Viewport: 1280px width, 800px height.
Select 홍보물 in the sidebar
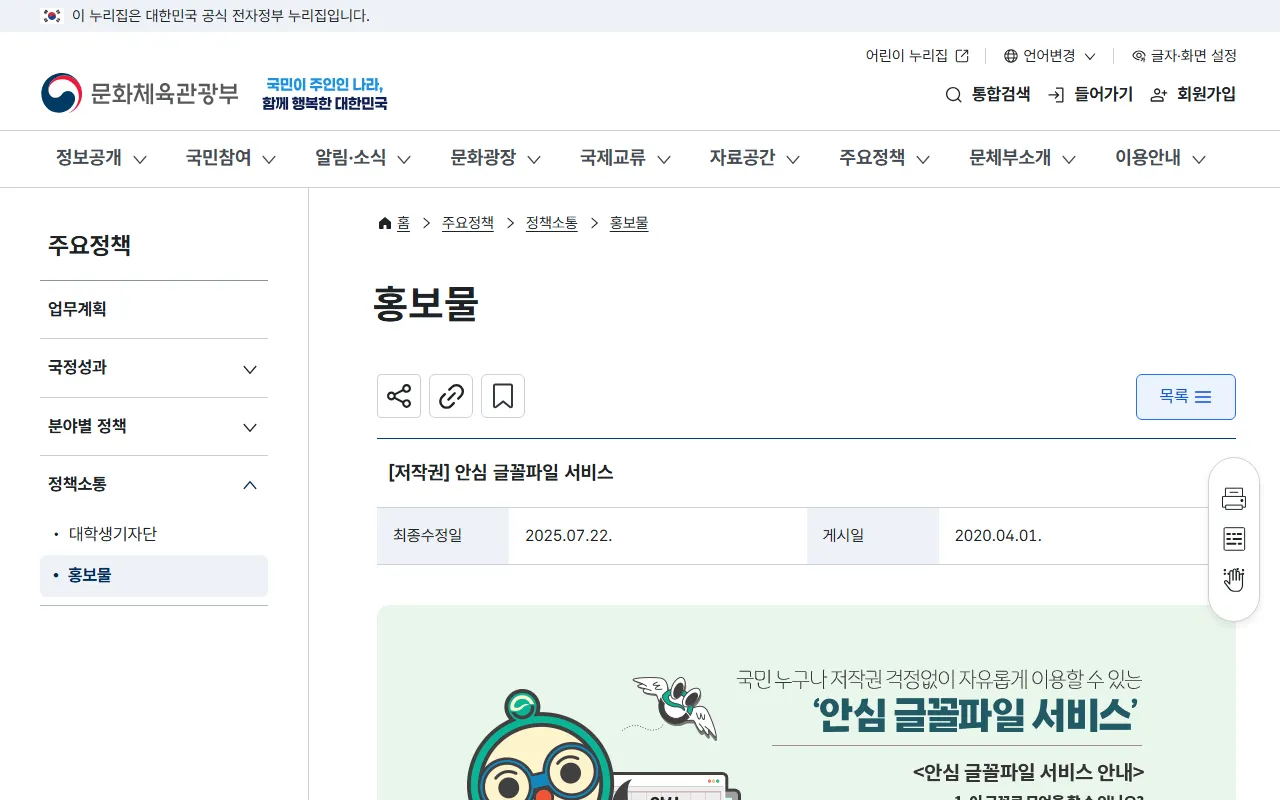point(154,576)
